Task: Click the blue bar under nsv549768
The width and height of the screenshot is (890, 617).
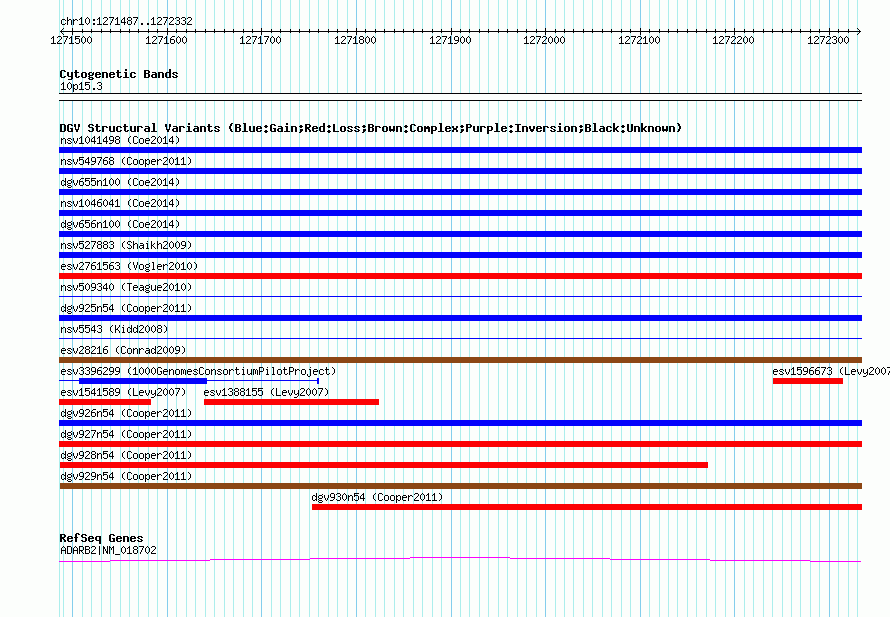Action: pos(460,171)
